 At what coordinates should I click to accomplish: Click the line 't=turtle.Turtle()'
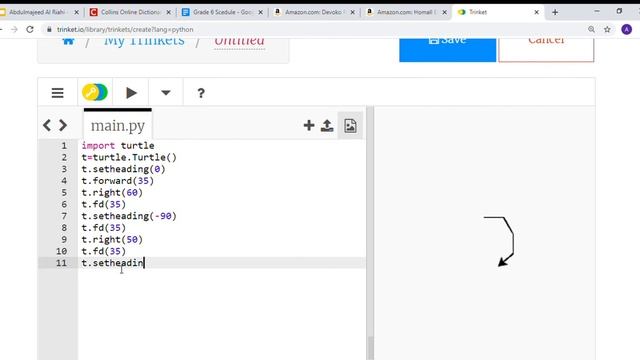129,158
